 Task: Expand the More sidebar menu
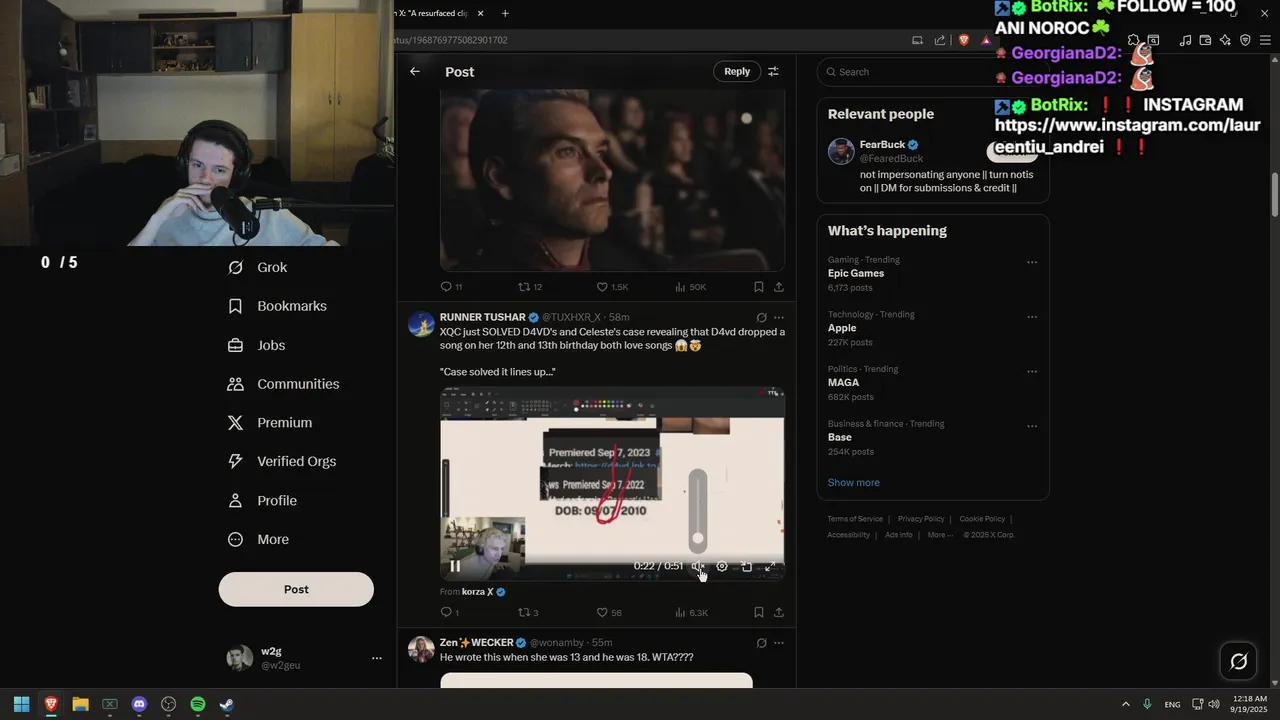coord(258,539)
